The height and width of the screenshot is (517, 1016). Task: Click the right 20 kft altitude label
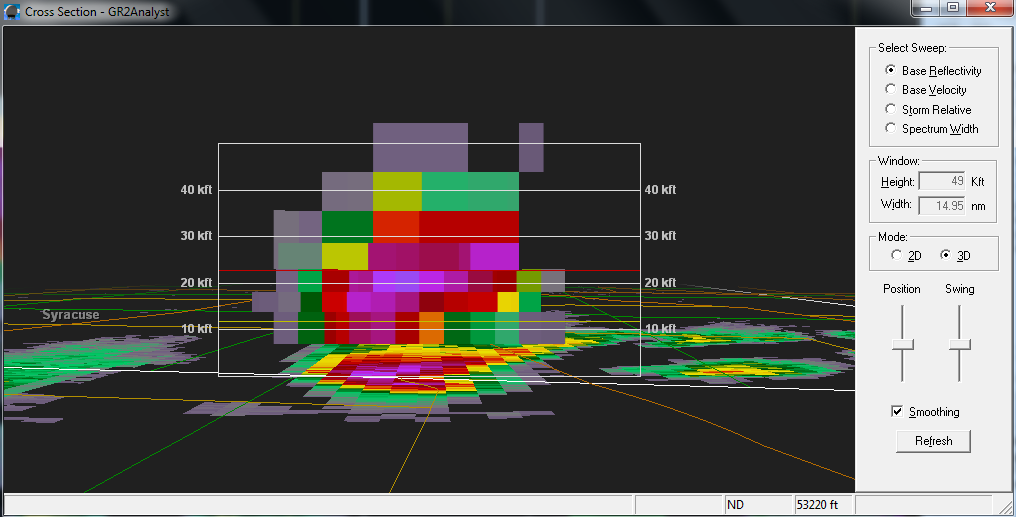[660, 282]
